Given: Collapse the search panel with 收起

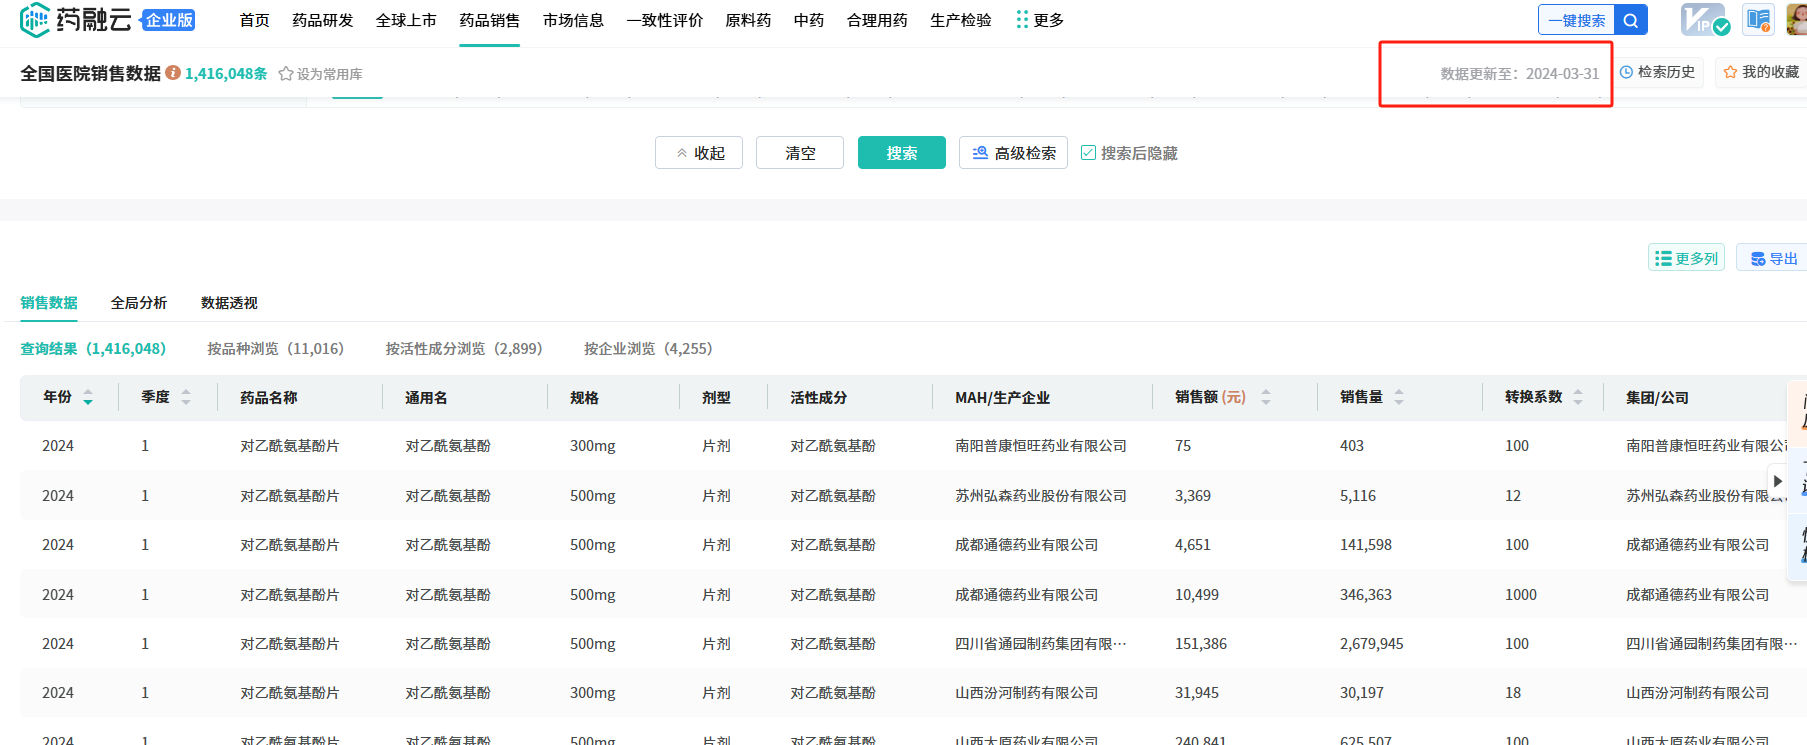Looking at the screenshot, I should pyautogui.click(x=699, y=153).
